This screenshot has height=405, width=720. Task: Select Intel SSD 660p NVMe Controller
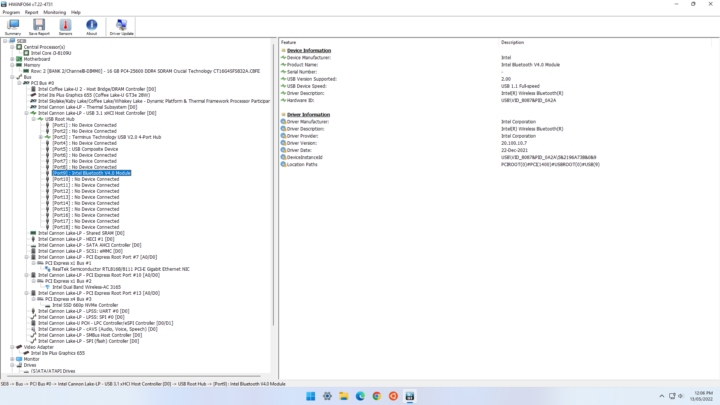point(85,305)
